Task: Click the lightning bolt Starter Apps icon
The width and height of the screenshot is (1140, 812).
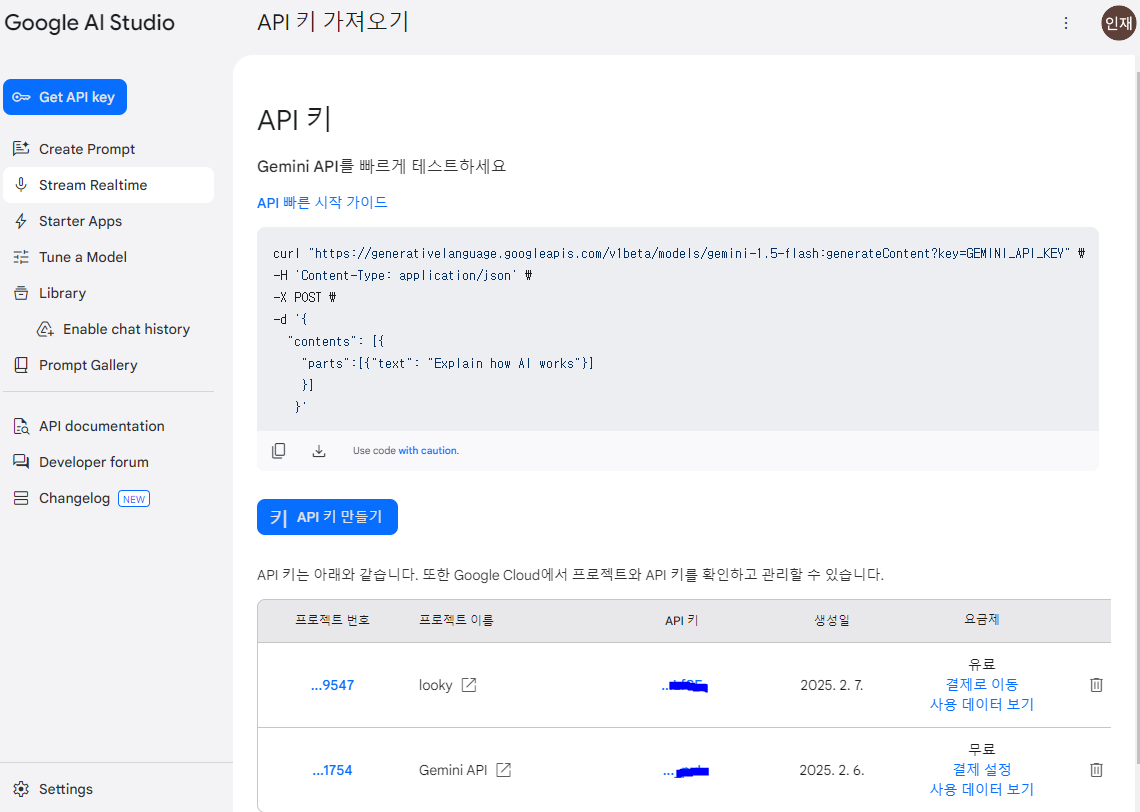Action: click(x=21, y=221)
